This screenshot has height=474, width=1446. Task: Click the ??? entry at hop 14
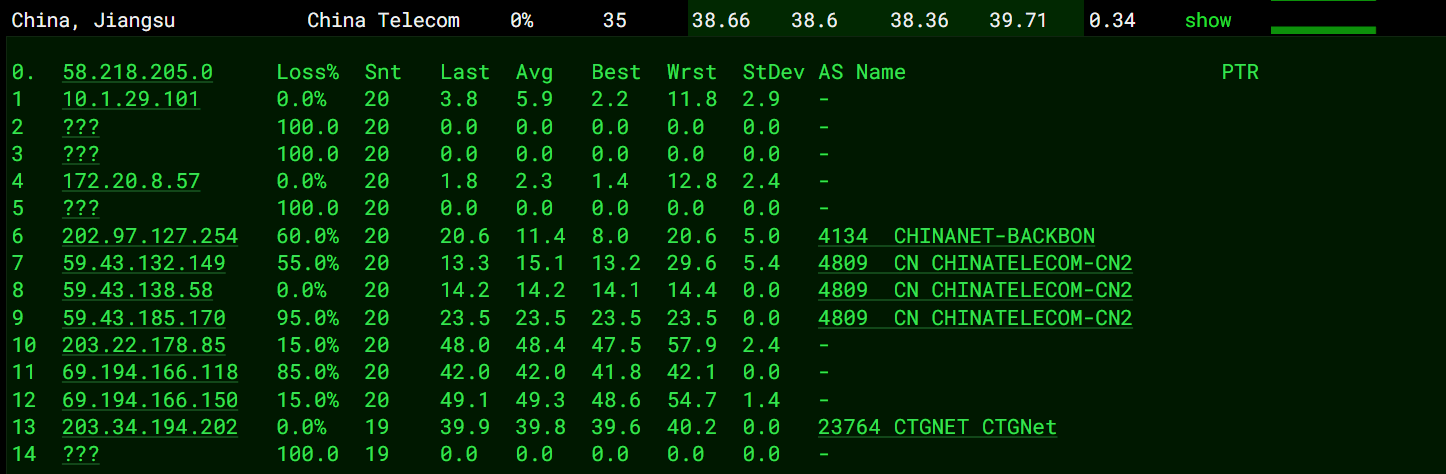(x=81, y=454)
